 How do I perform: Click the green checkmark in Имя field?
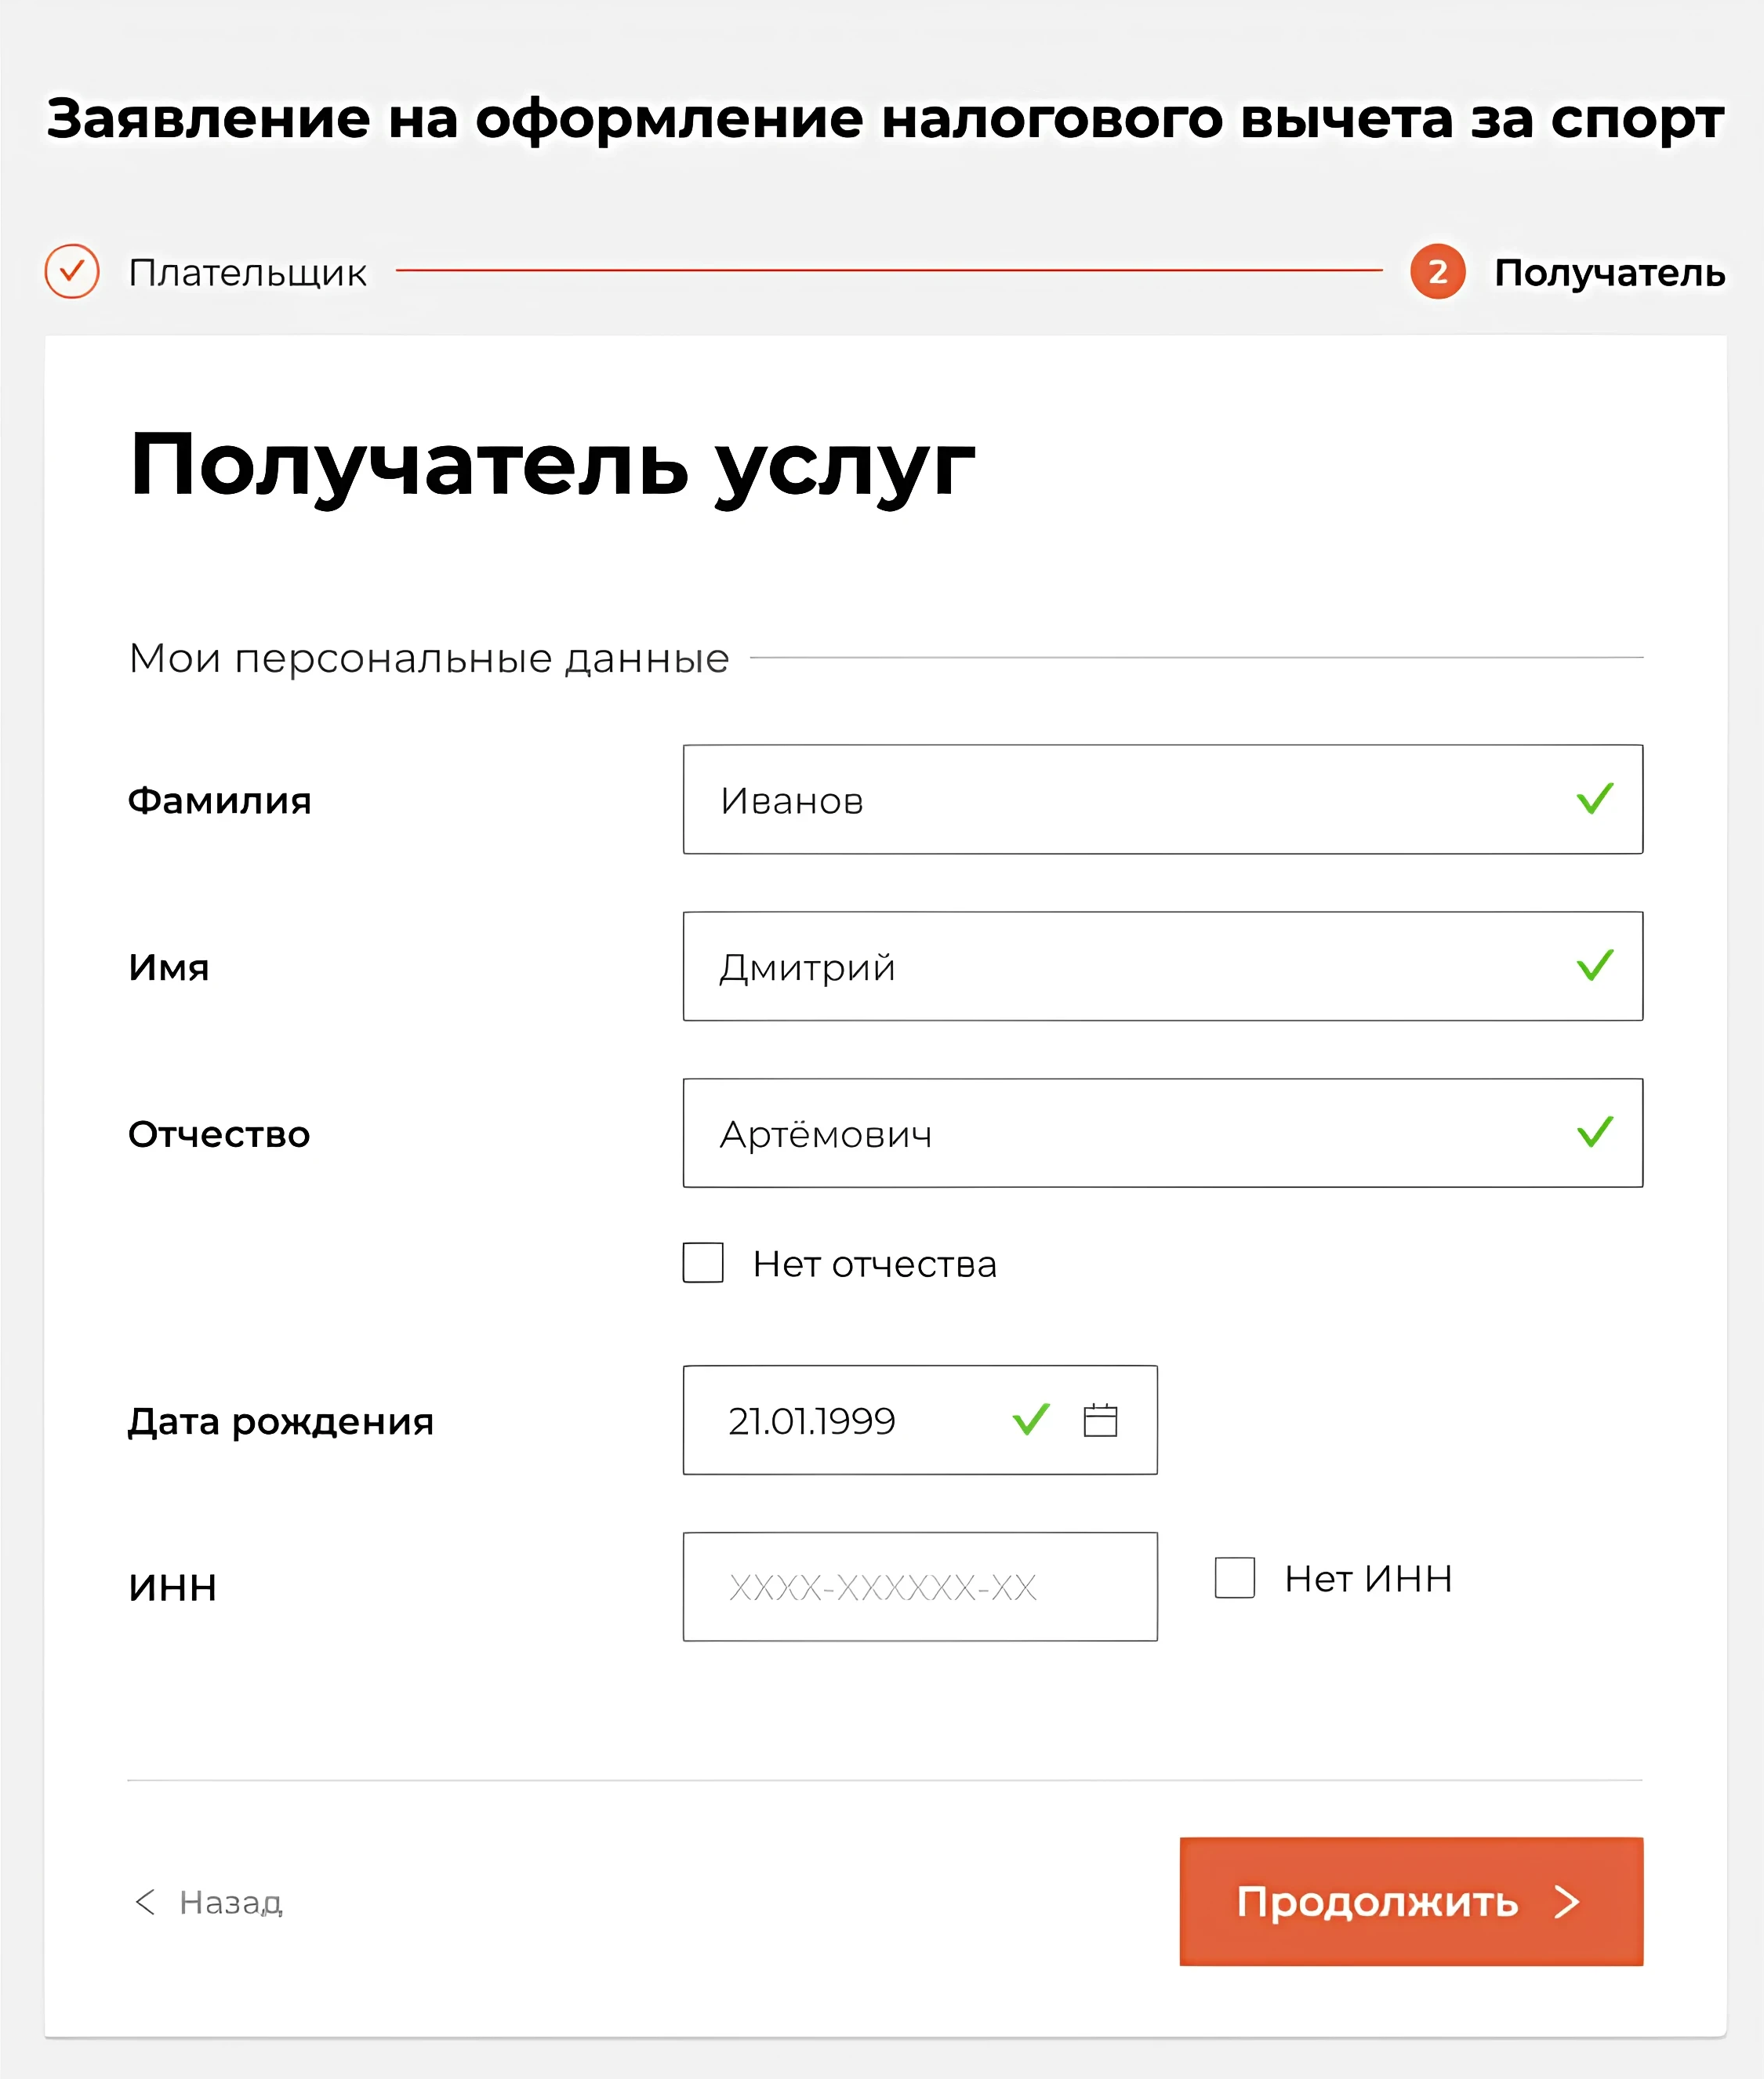coord(1595,965)
